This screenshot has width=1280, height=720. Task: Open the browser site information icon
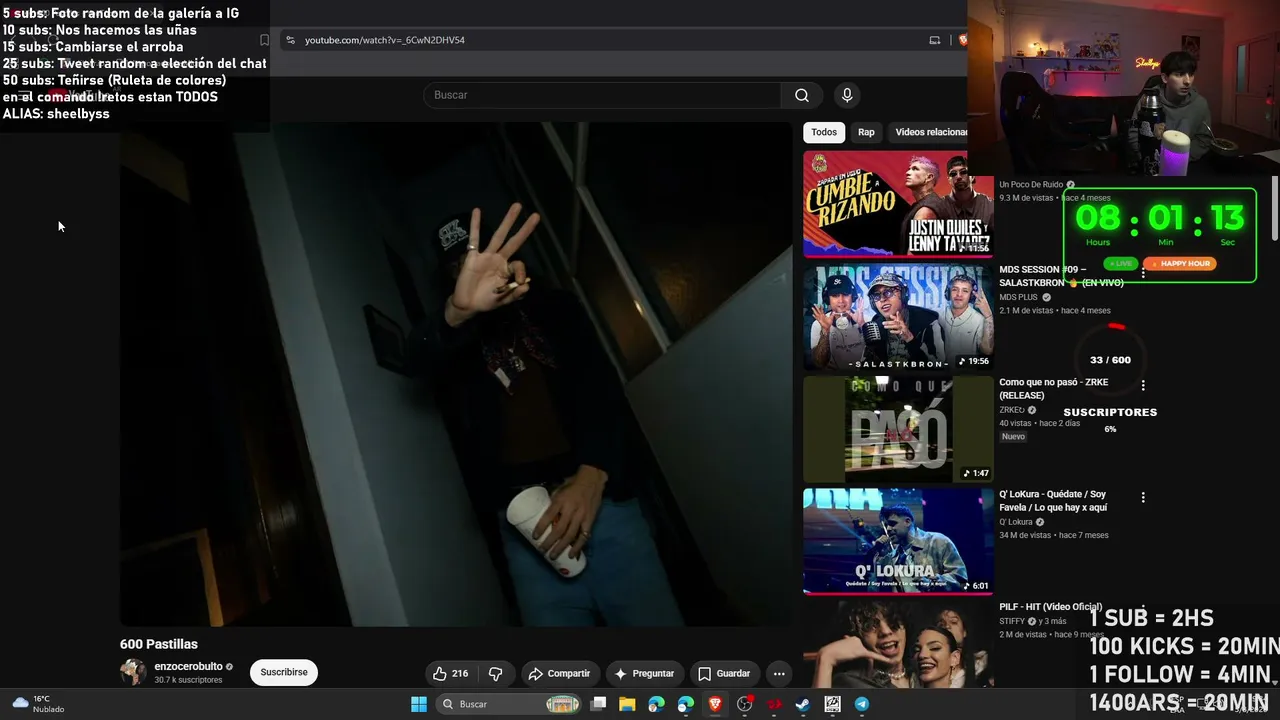point(290,40)
